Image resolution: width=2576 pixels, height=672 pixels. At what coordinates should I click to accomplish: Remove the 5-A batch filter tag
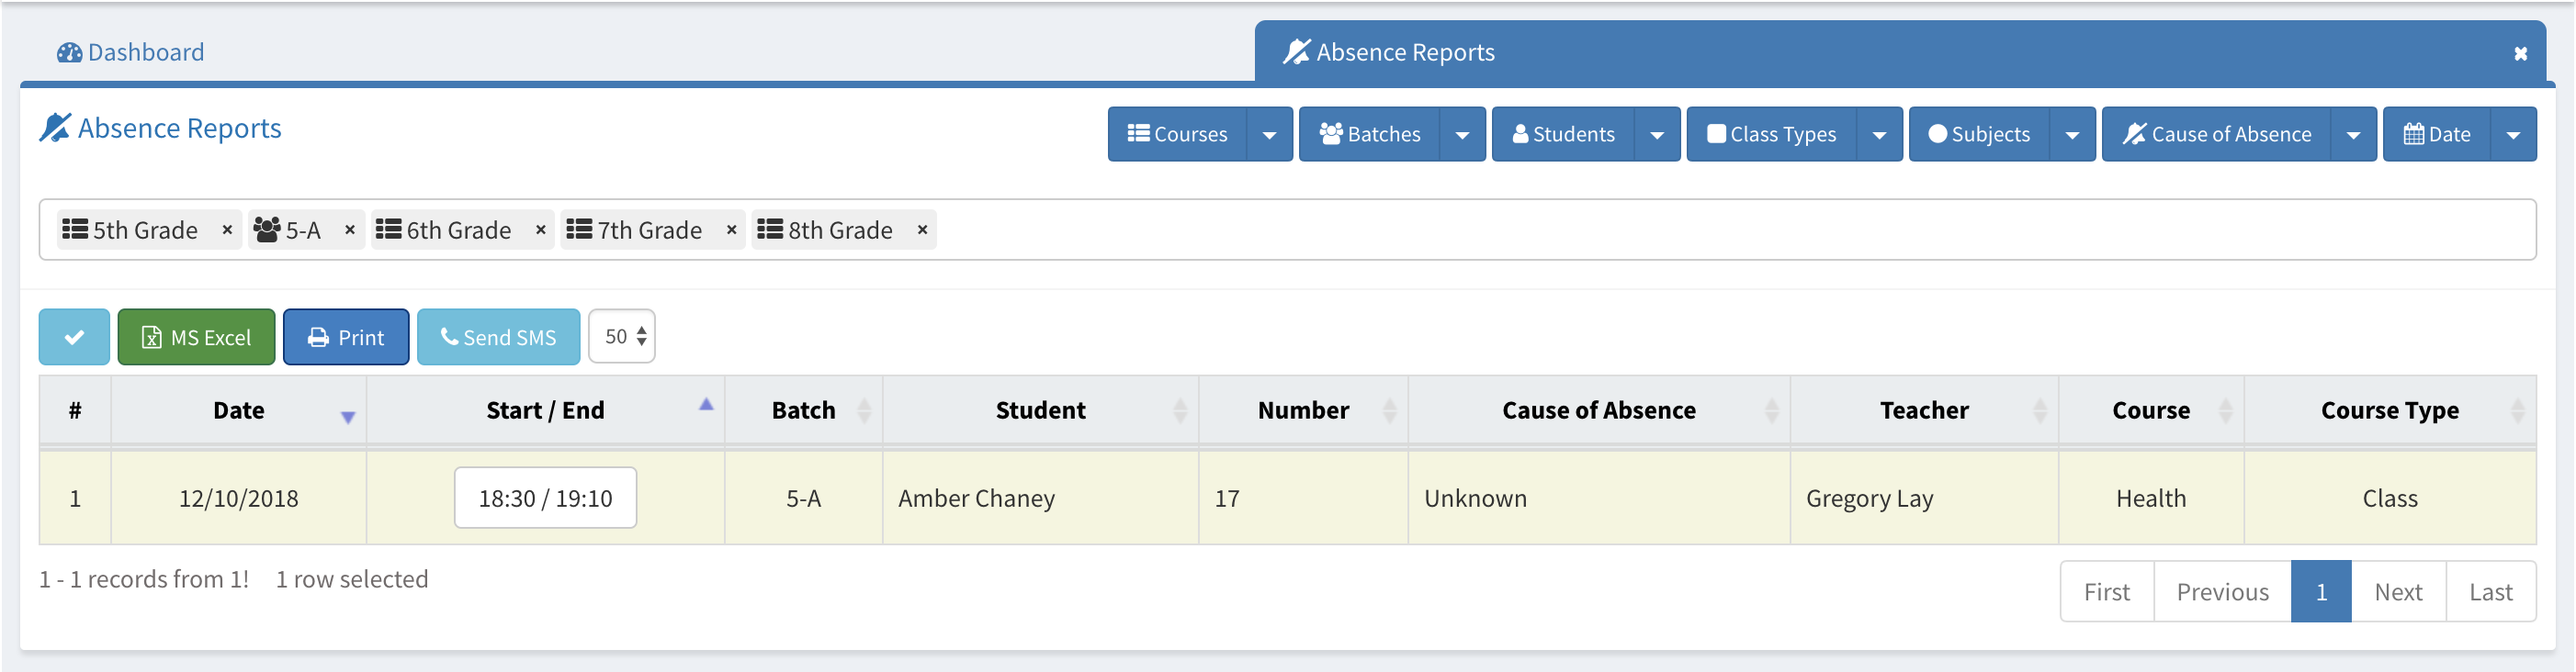click(350, 230)
